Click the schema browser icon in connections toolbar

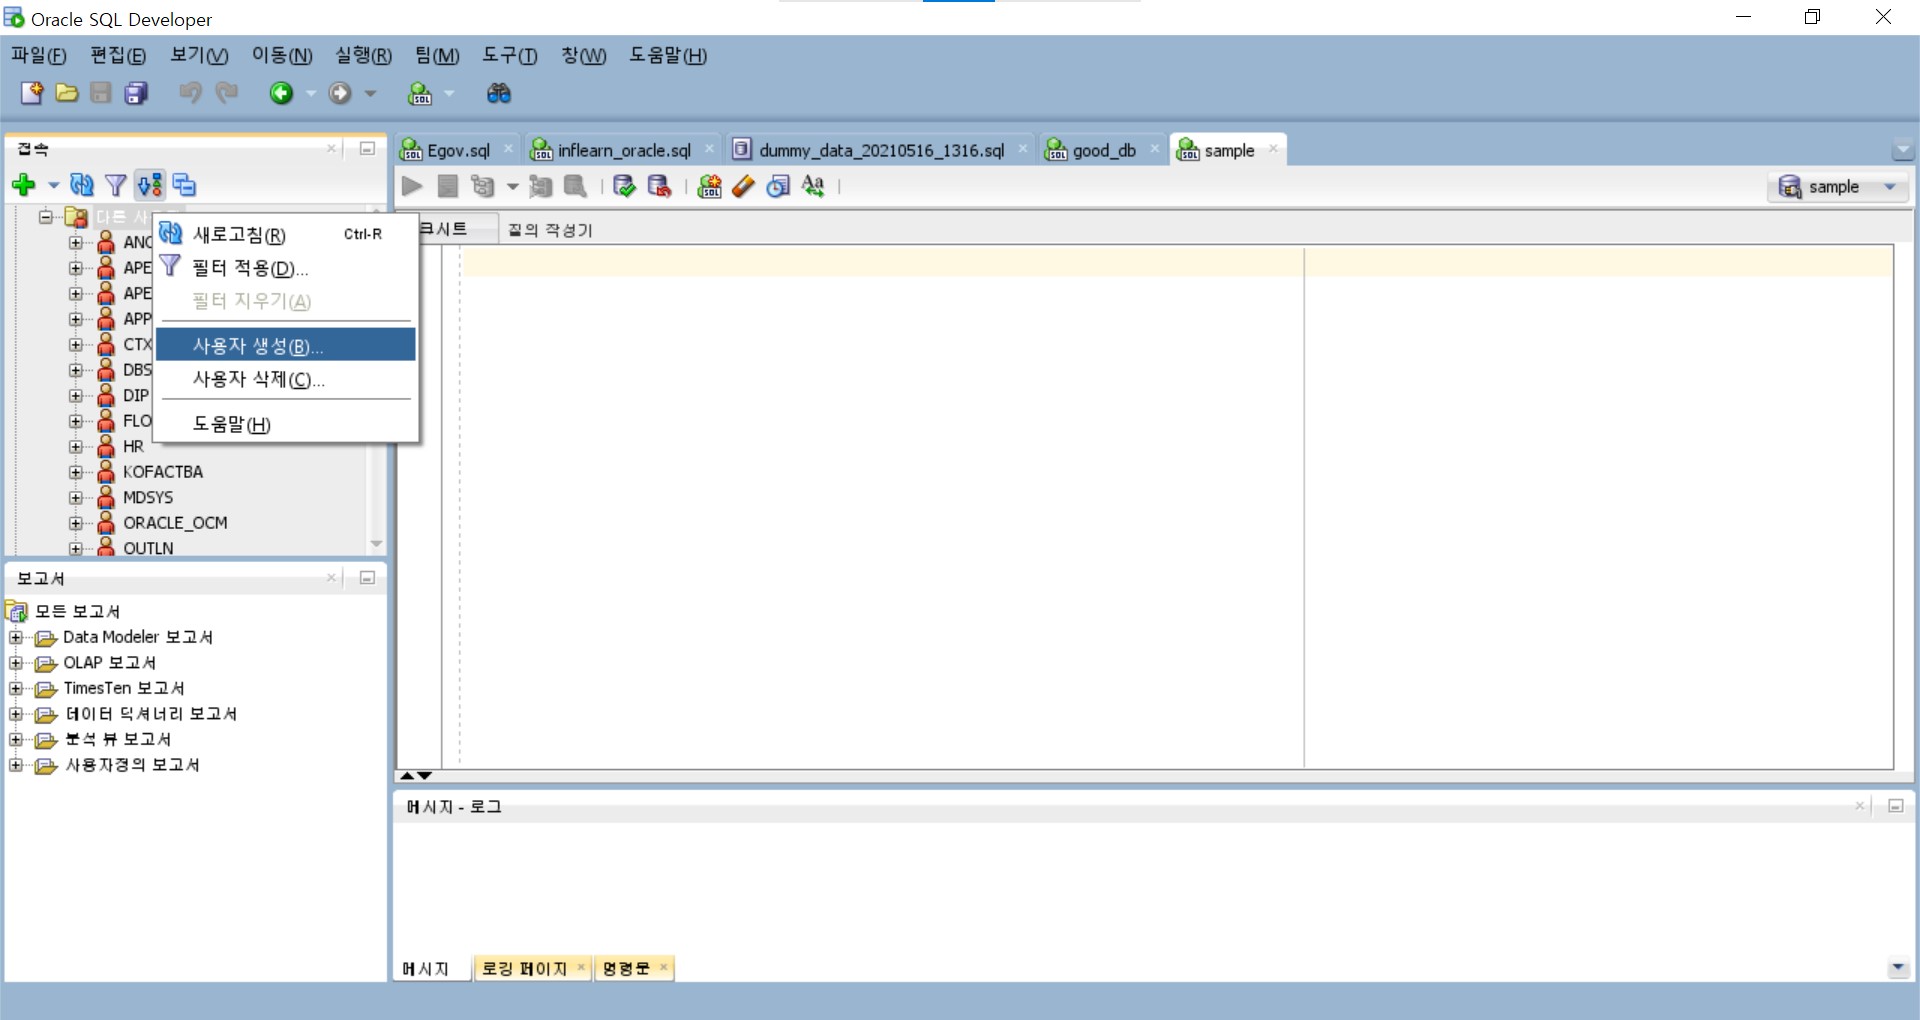[150, 185]
